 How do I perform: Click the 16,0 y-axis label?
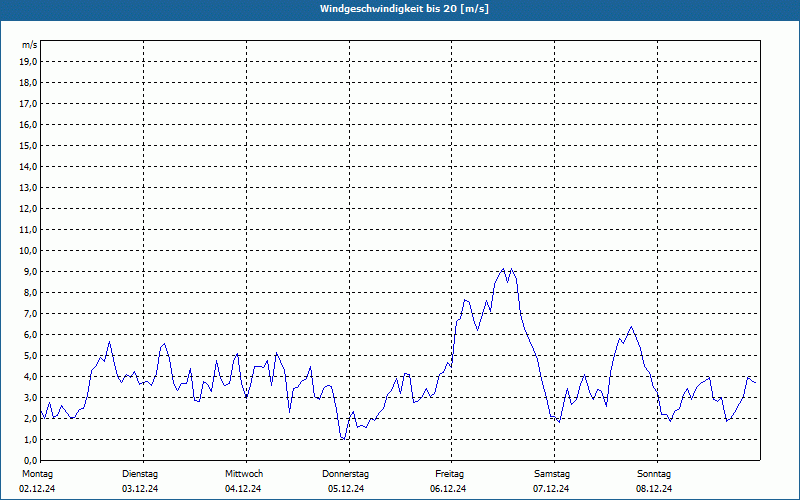pyautogui.click(x=28, y=124)
